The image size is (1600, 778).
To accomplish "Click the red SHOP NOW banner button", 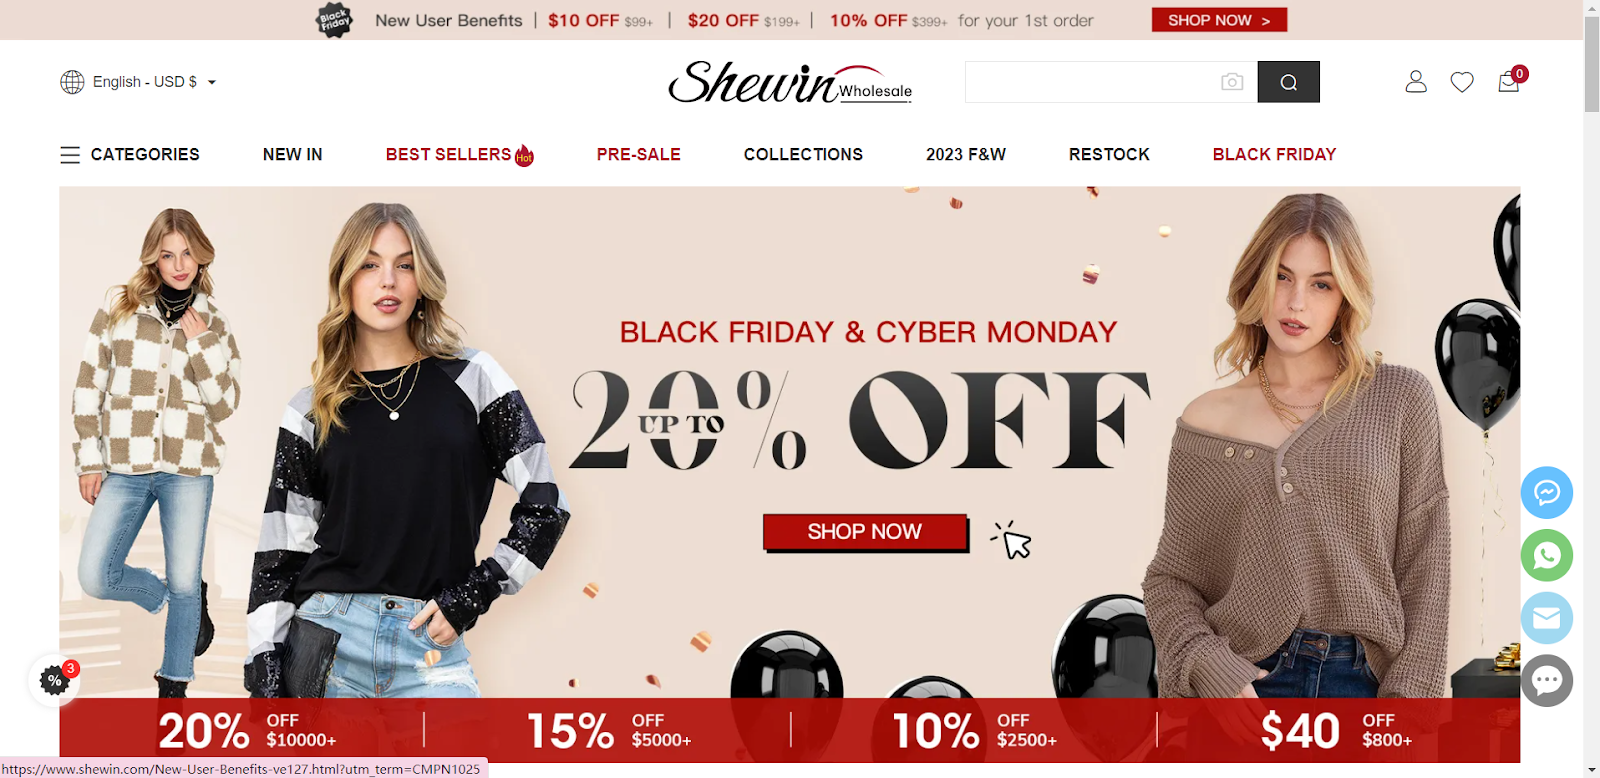I will 865,532.
